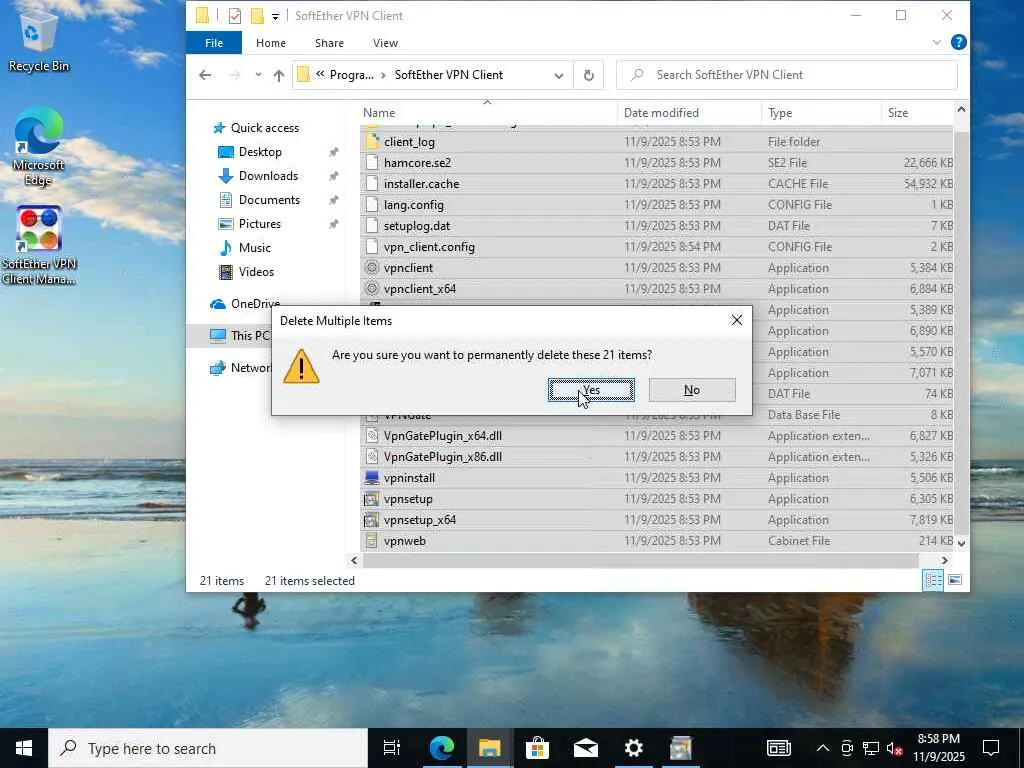The image size is (1024, 768).
Task: Select the lang.config file
Action: pyautogui.click(x=656, y=204)
